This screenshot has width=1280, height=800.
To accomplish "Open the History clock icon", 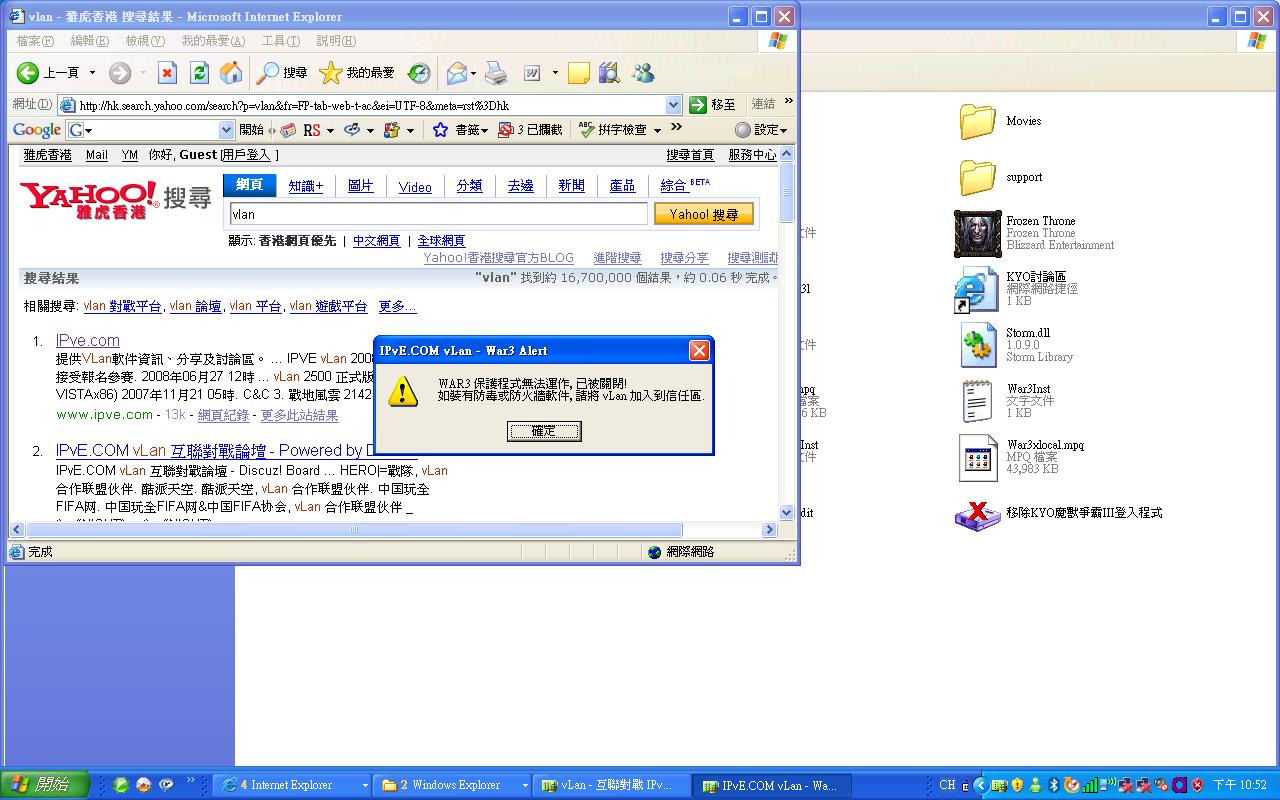I will click(x=419, y=73).
